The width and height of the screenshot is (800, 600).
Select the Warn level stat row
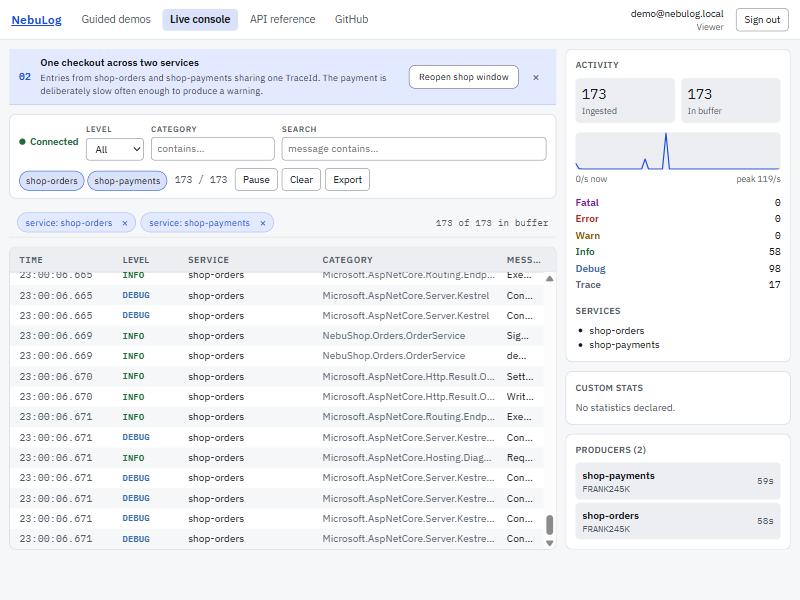tap(678, 236)
